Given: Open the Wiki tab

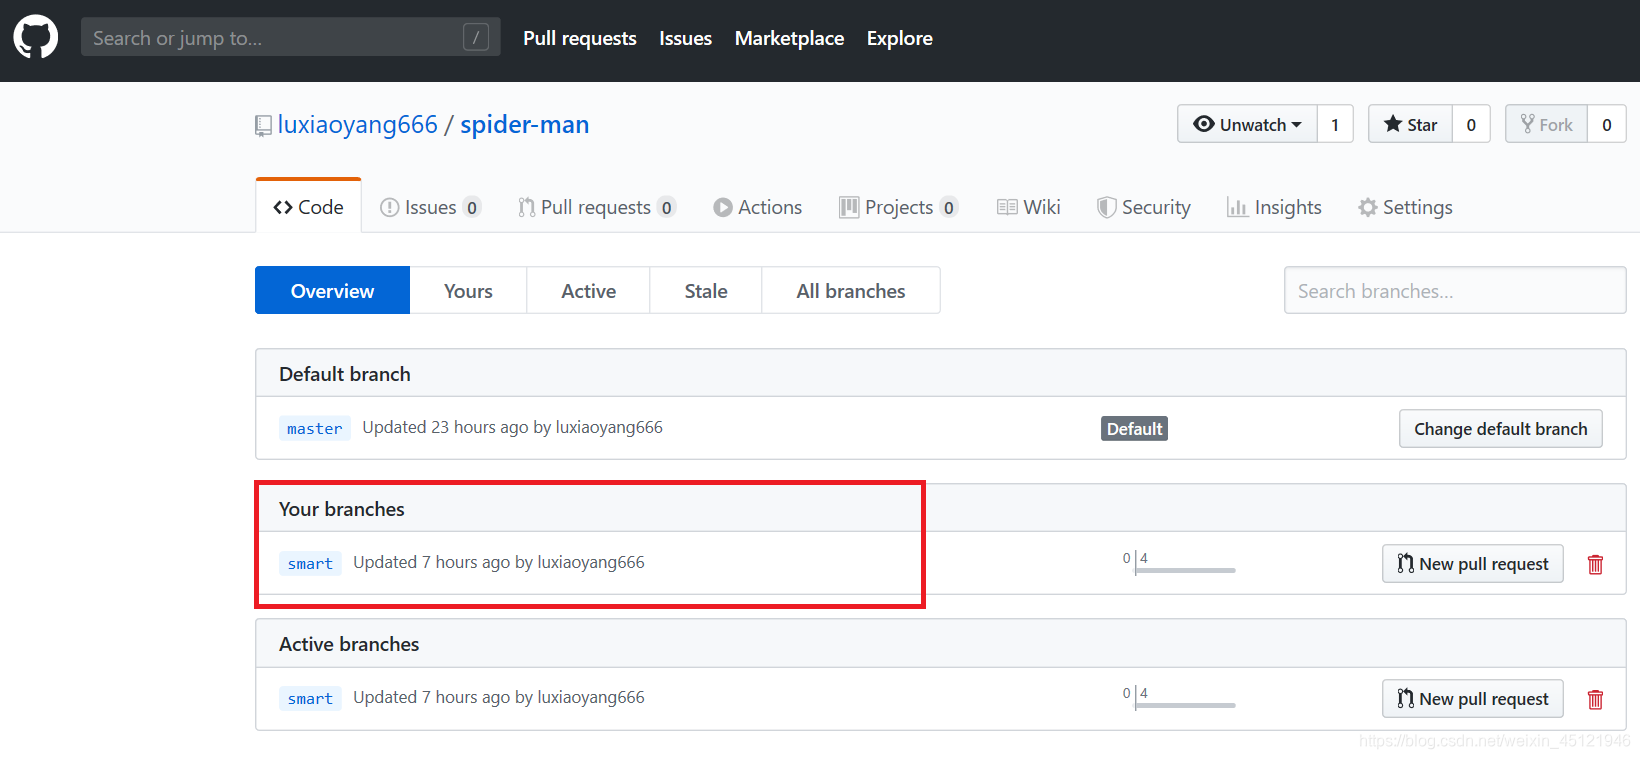Looking at the screenshot, I should [1028, 207].
